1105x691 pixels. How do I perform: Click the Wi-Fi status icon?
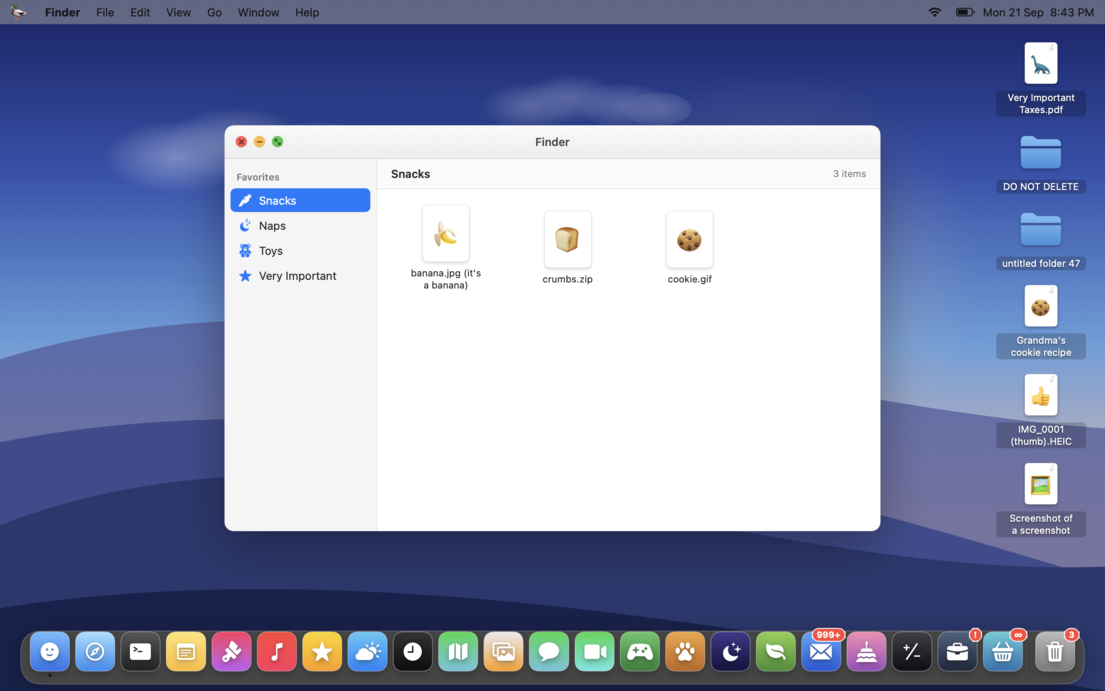(x=934, y=12)
